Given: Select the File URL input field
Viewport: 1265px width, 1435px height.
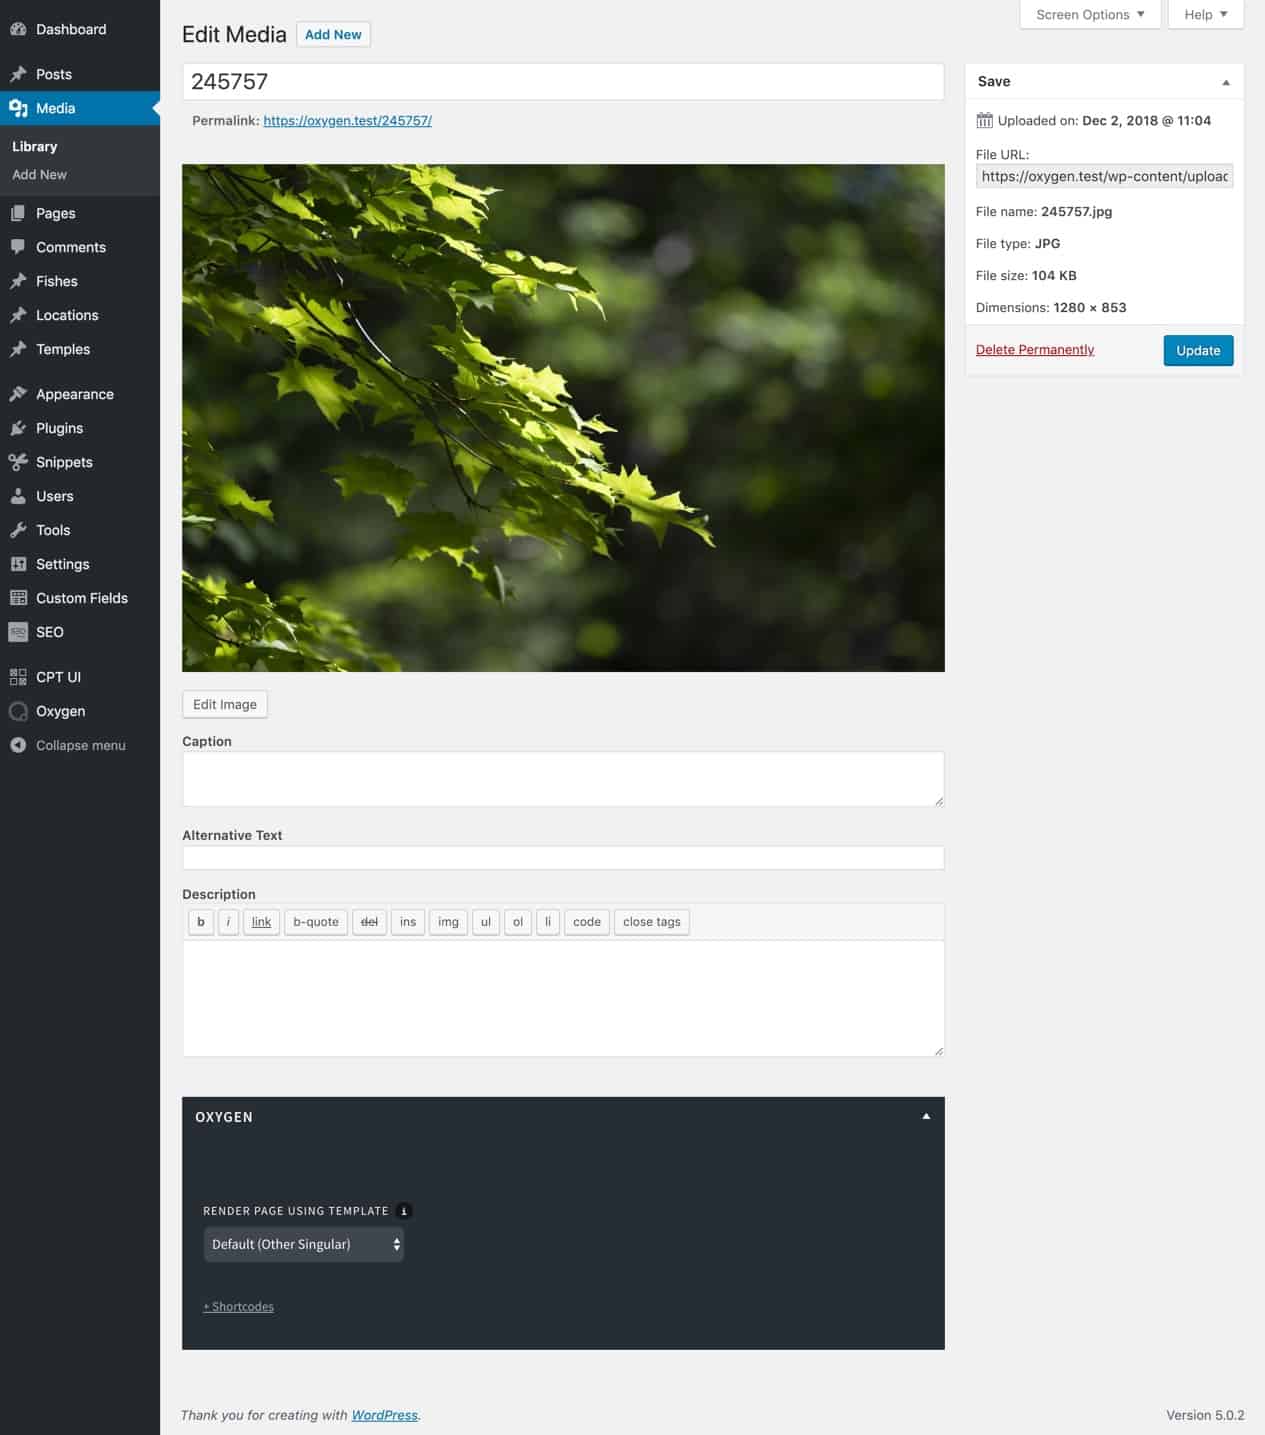Looking at the screenshot, I should [x=1104, y=176].
